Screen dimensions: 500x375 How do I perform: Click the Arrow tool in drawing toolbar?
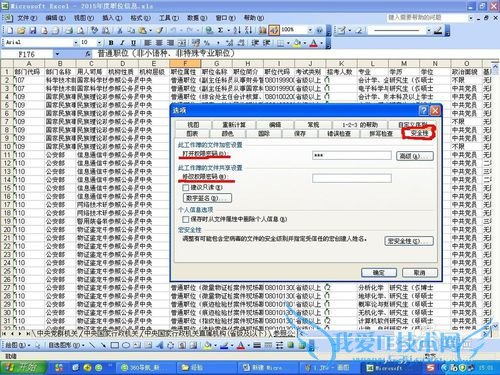[x=103, y=345]
